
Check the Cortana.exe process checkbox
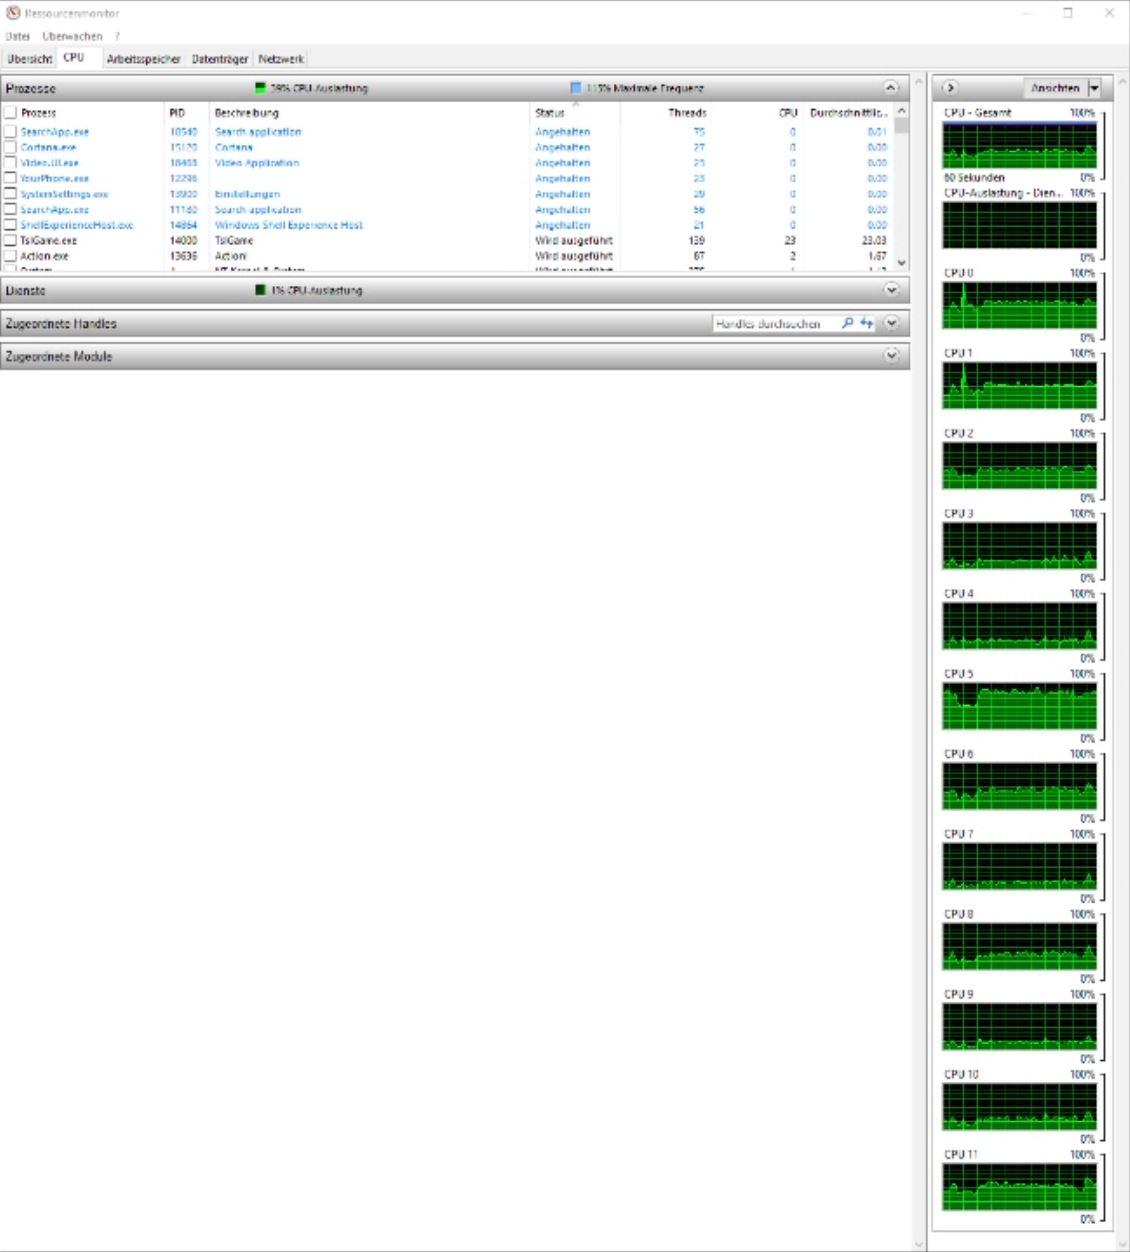coord(11,147)
